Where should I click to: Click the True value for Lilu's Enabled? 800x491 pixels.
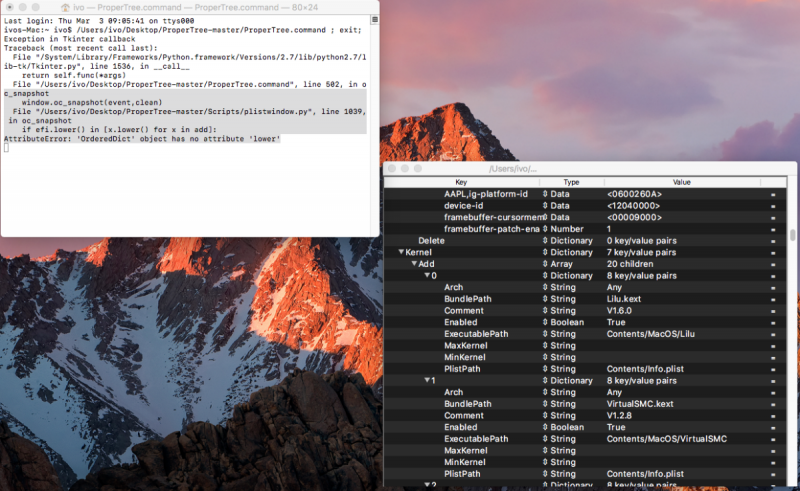coord(617,322)
